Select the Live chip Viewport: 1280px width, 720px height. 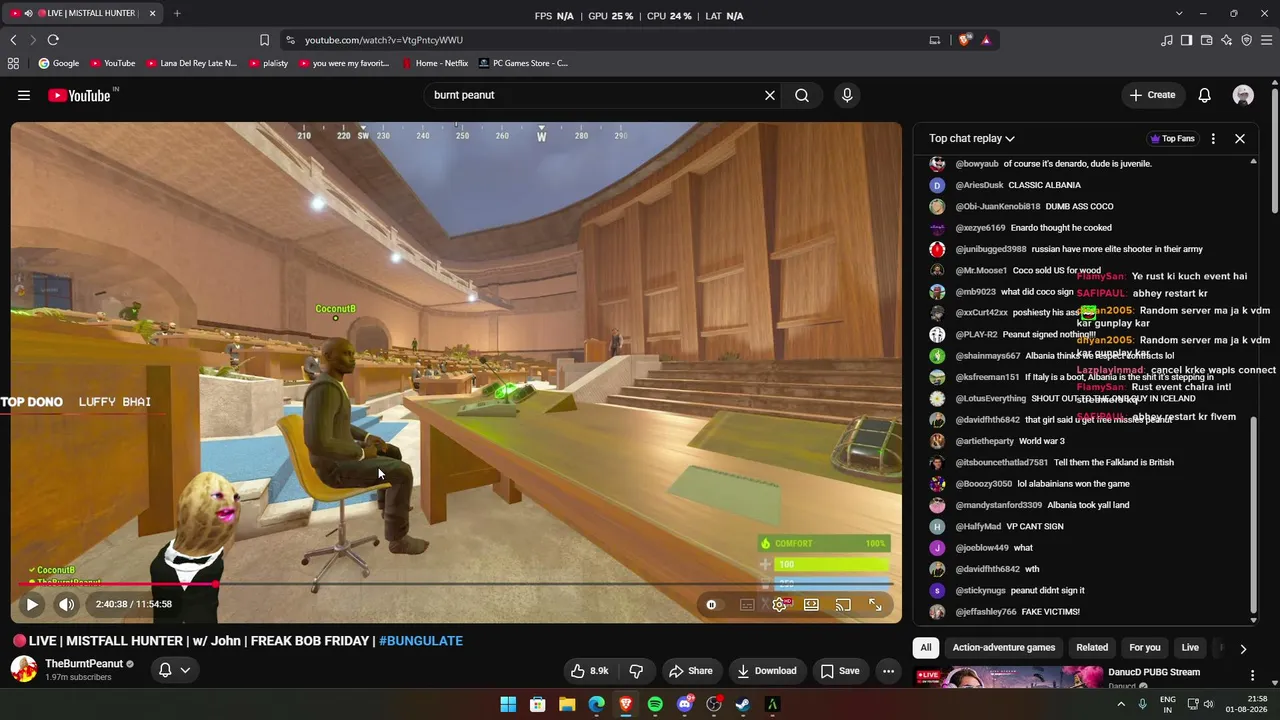point(1190,648)
